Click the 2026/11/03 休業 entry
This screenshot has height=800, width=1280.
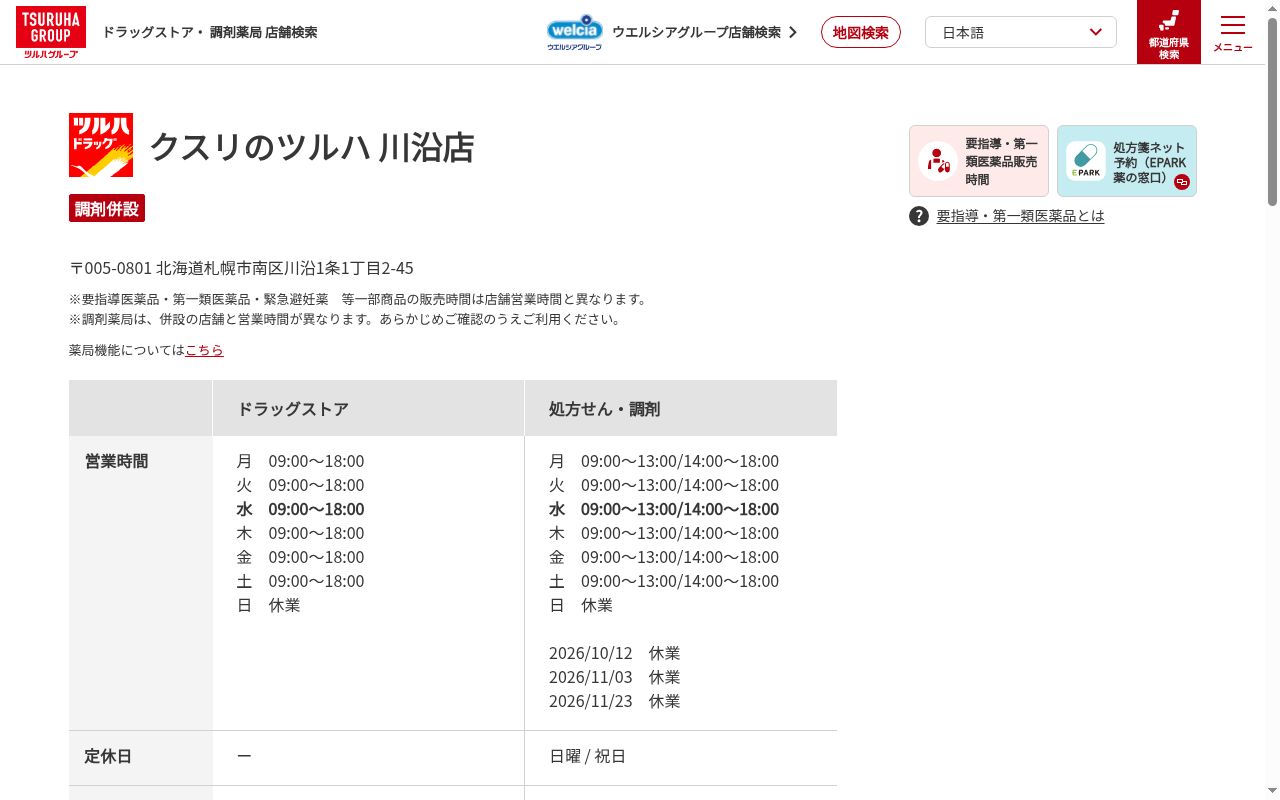[x=614, y=677]
